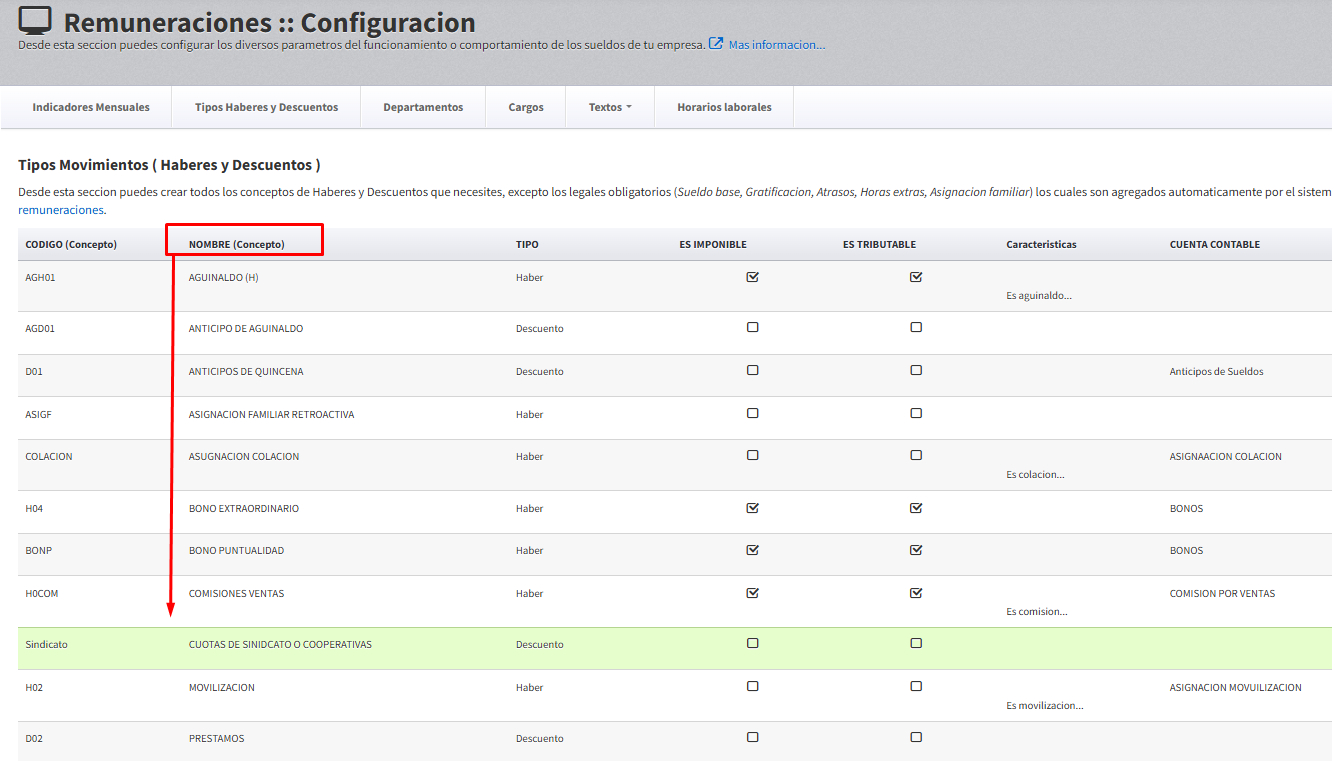Go to the Cargos tab
1332x761 pixels.
pyautogui.click(x=526, y=107)
